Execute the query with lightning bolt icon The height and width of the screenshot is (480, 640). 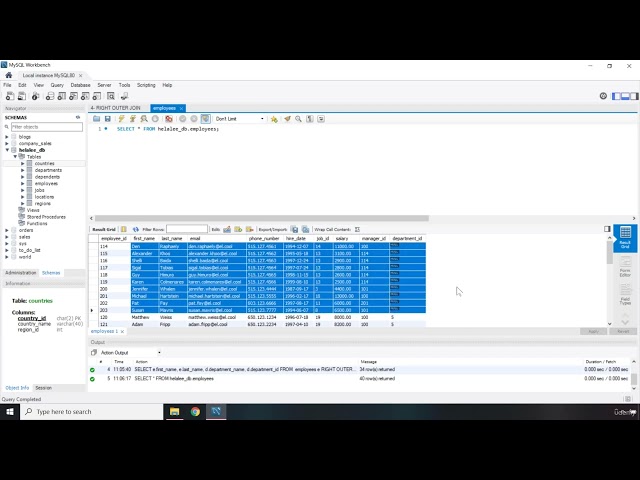coord(121,119)
